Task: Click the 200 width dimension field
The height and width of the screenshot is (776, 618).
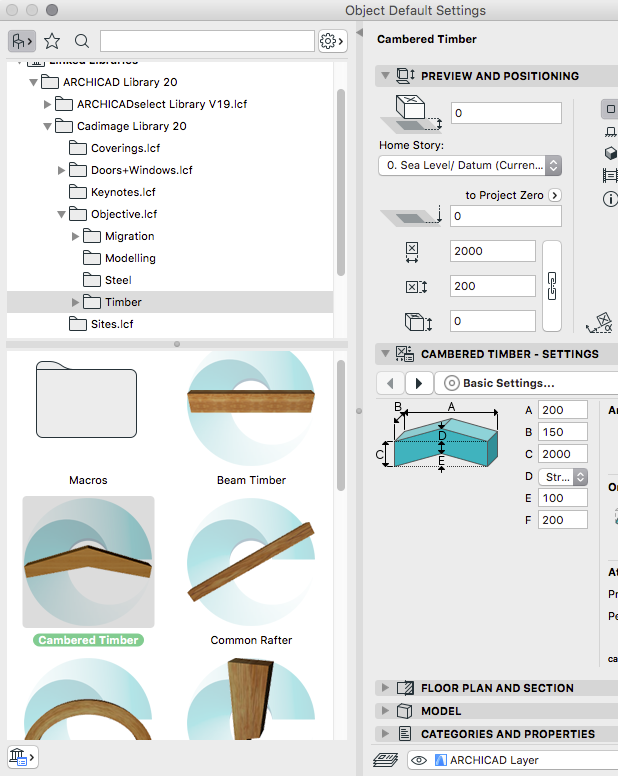Action: pos(493,286)
